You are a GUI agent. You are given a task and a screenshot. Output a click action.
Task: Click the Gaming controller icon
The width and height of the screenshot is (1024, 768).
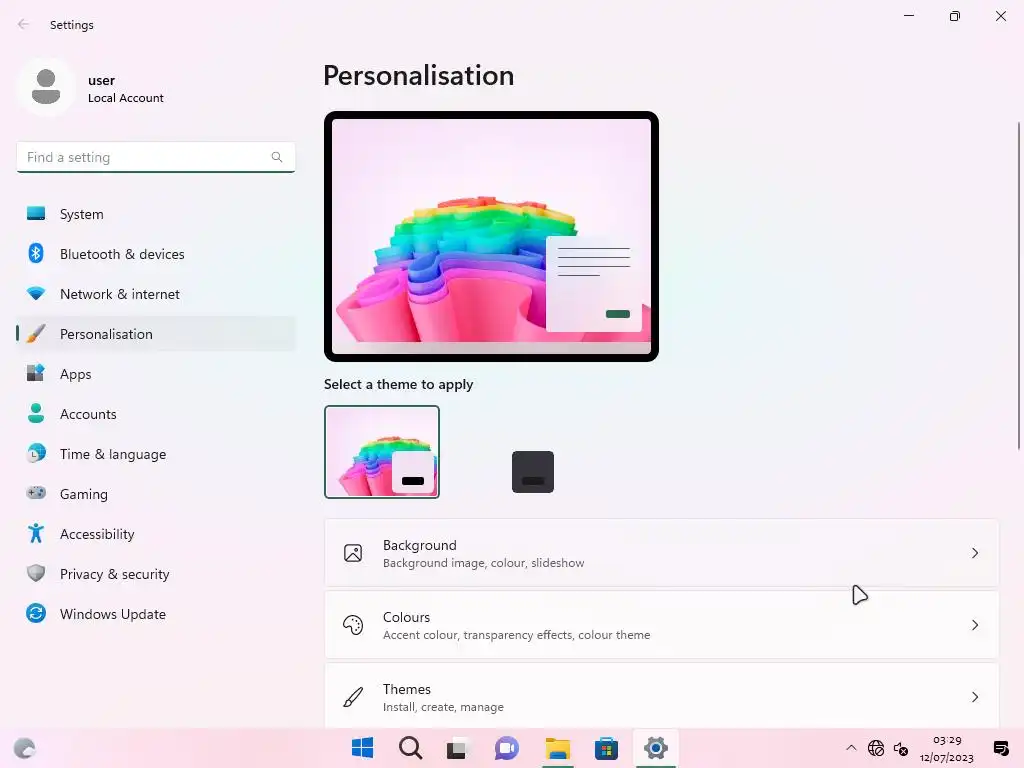tap(36, 493)
